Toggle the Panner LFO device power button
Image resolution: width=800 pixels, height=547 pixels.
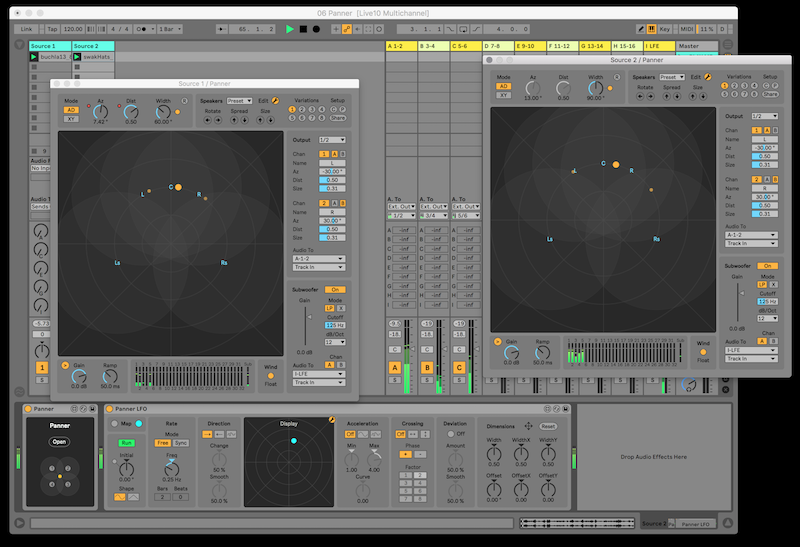[x=109, y=409]
